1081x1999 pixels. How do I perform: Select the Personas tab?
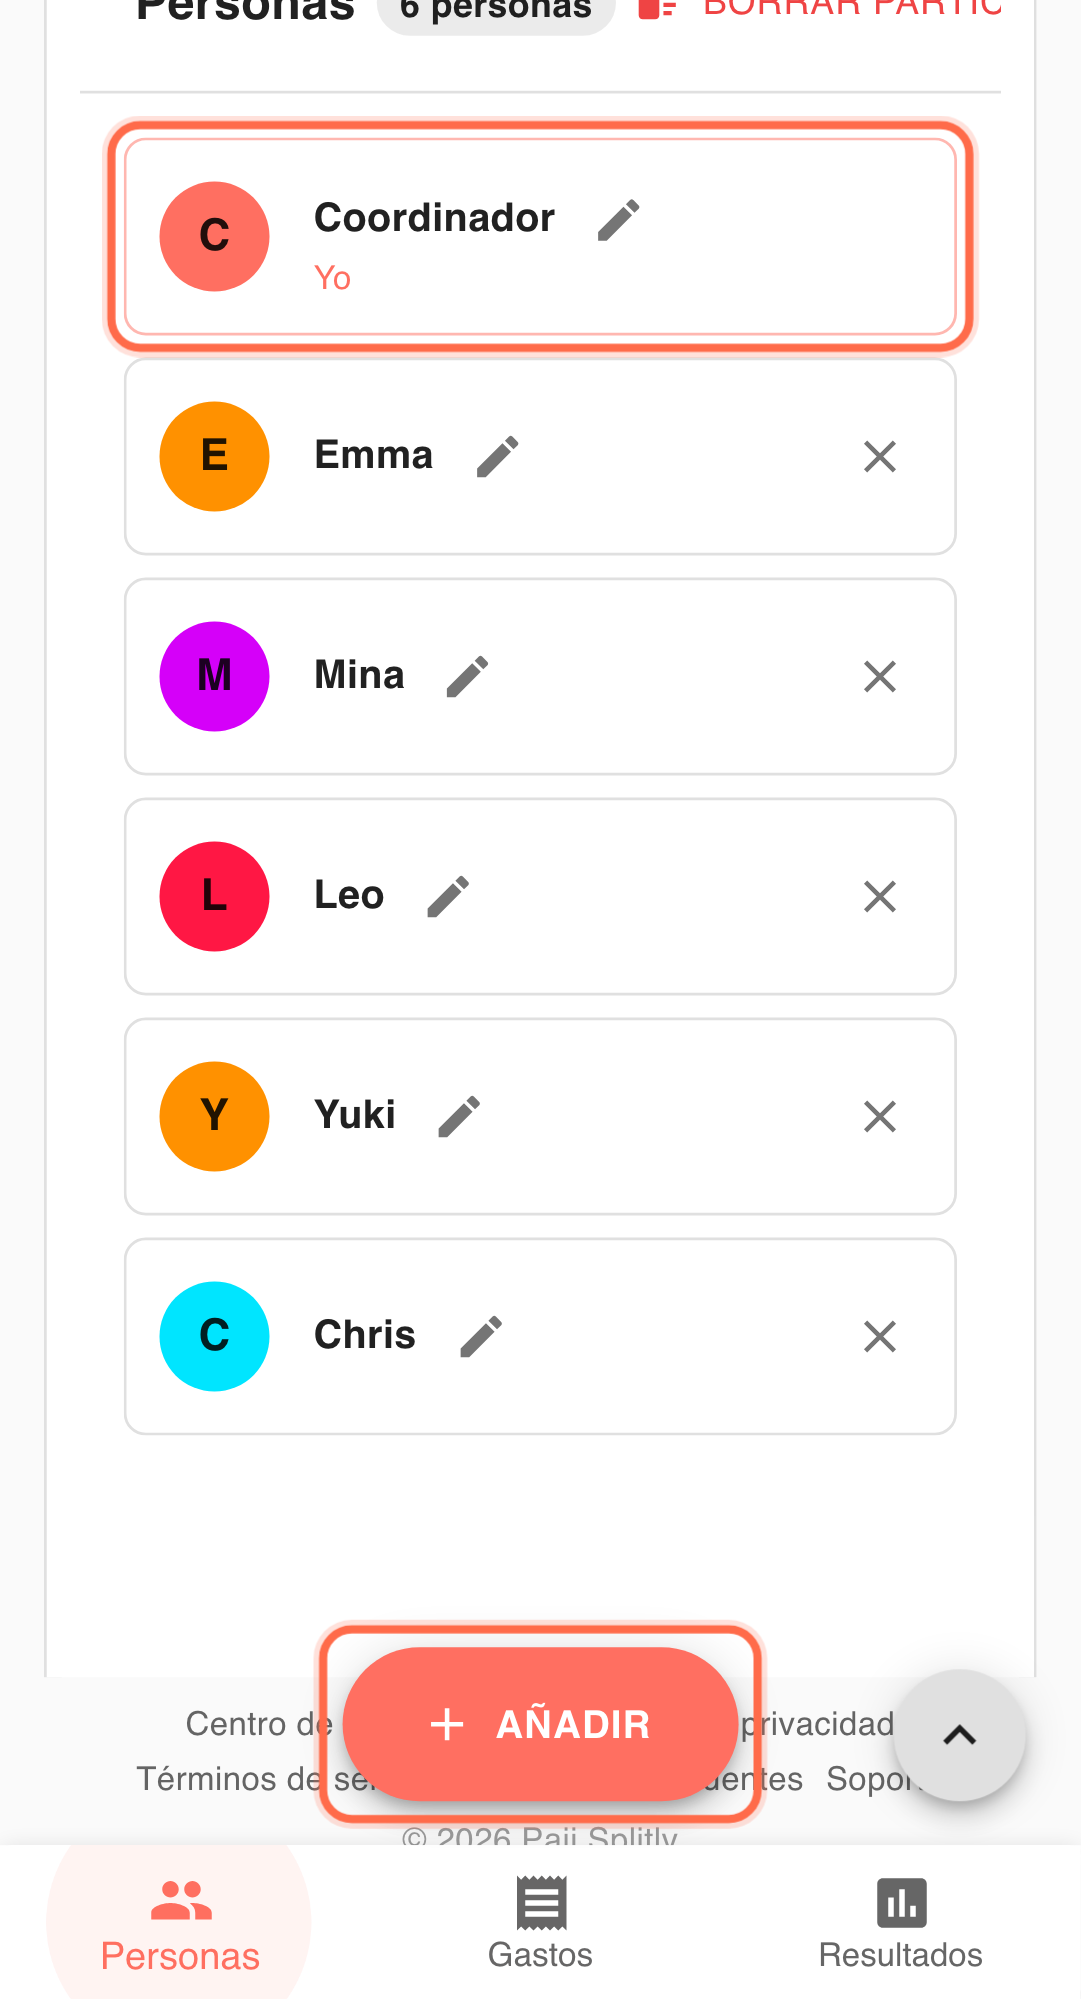[180, 1923]
